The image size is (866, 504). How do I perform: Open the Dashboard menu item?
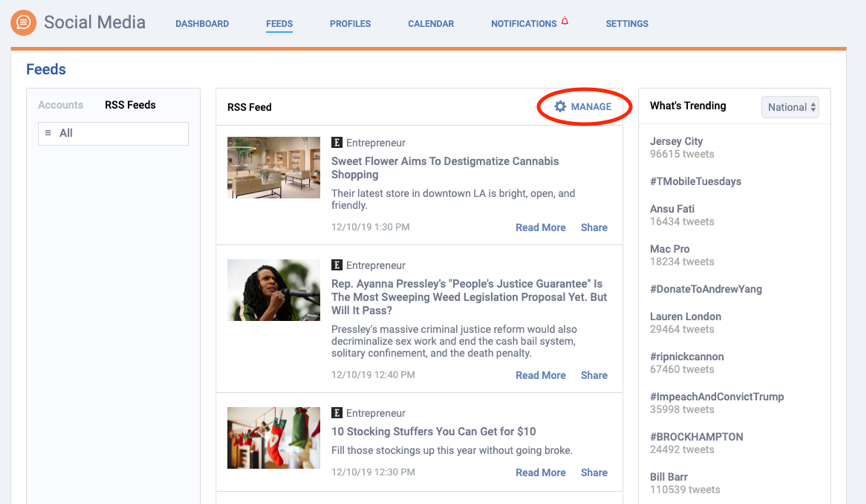click(202, 24)
